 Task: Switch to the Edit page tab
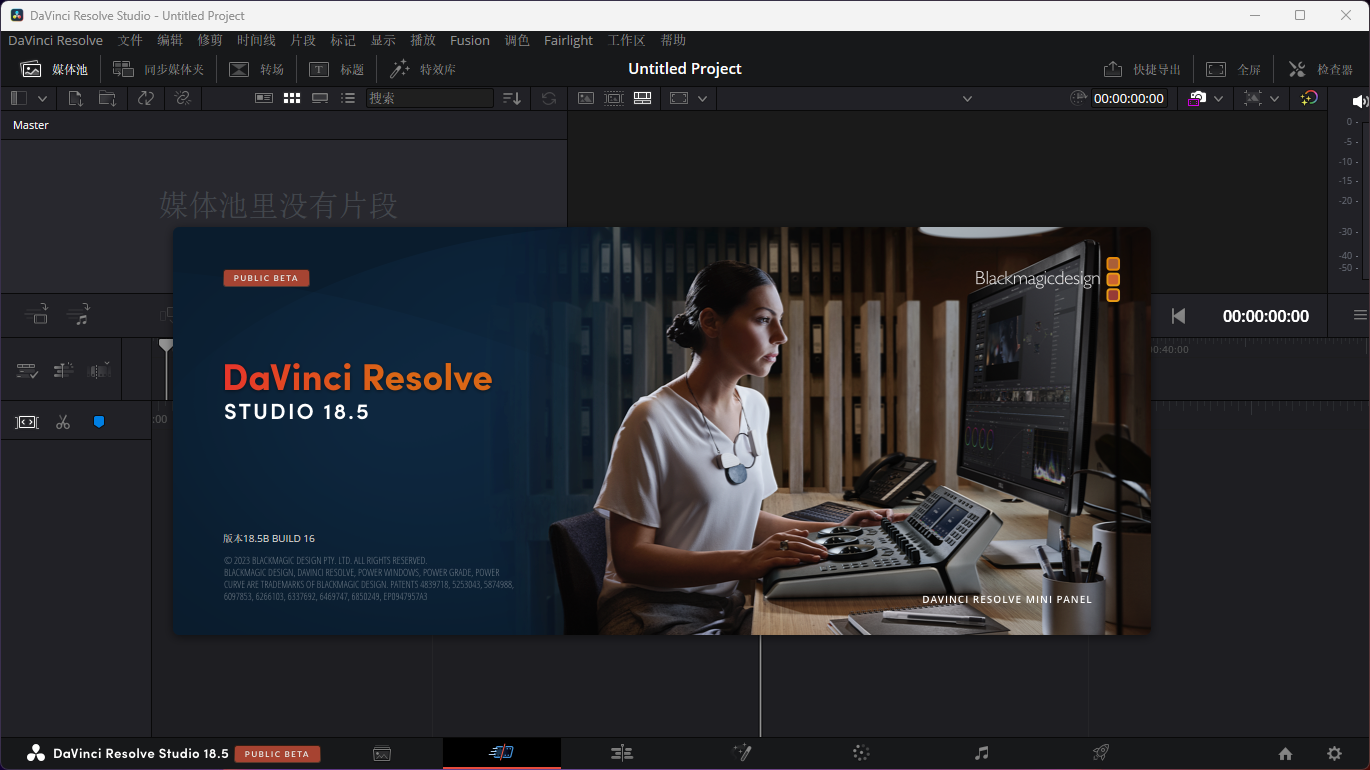[621, 753]
